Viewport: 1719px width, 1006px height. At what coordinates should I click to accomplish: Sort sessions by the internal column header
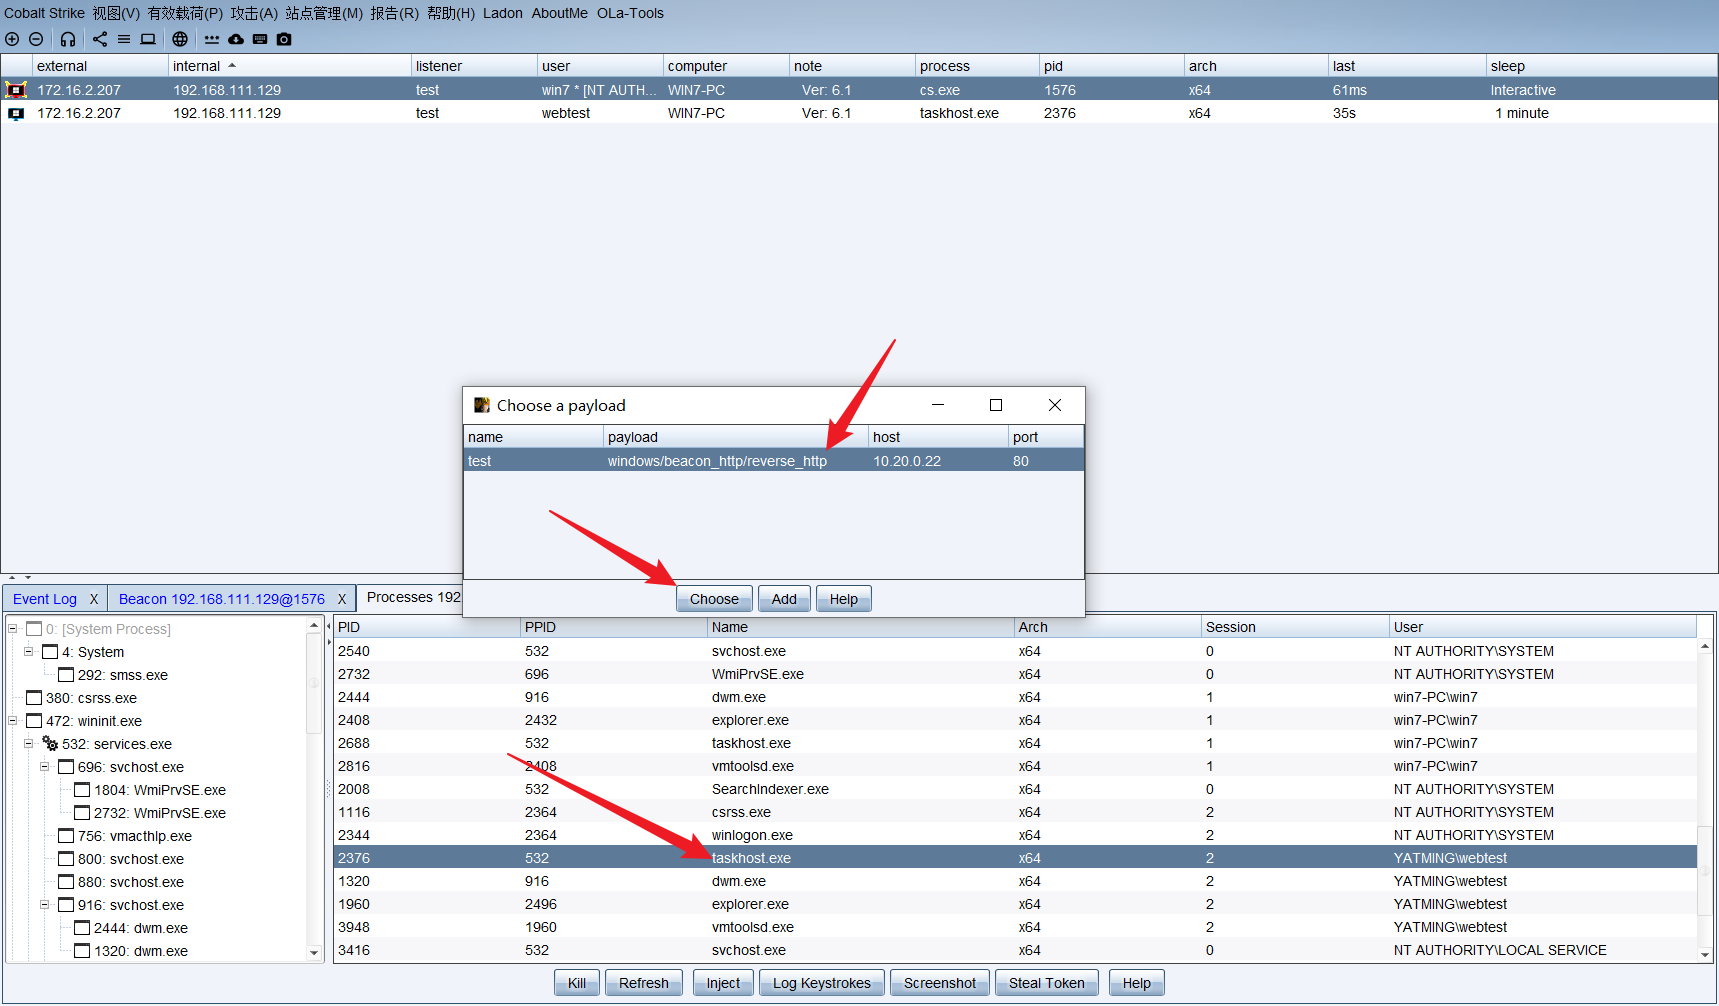(289, 66)
